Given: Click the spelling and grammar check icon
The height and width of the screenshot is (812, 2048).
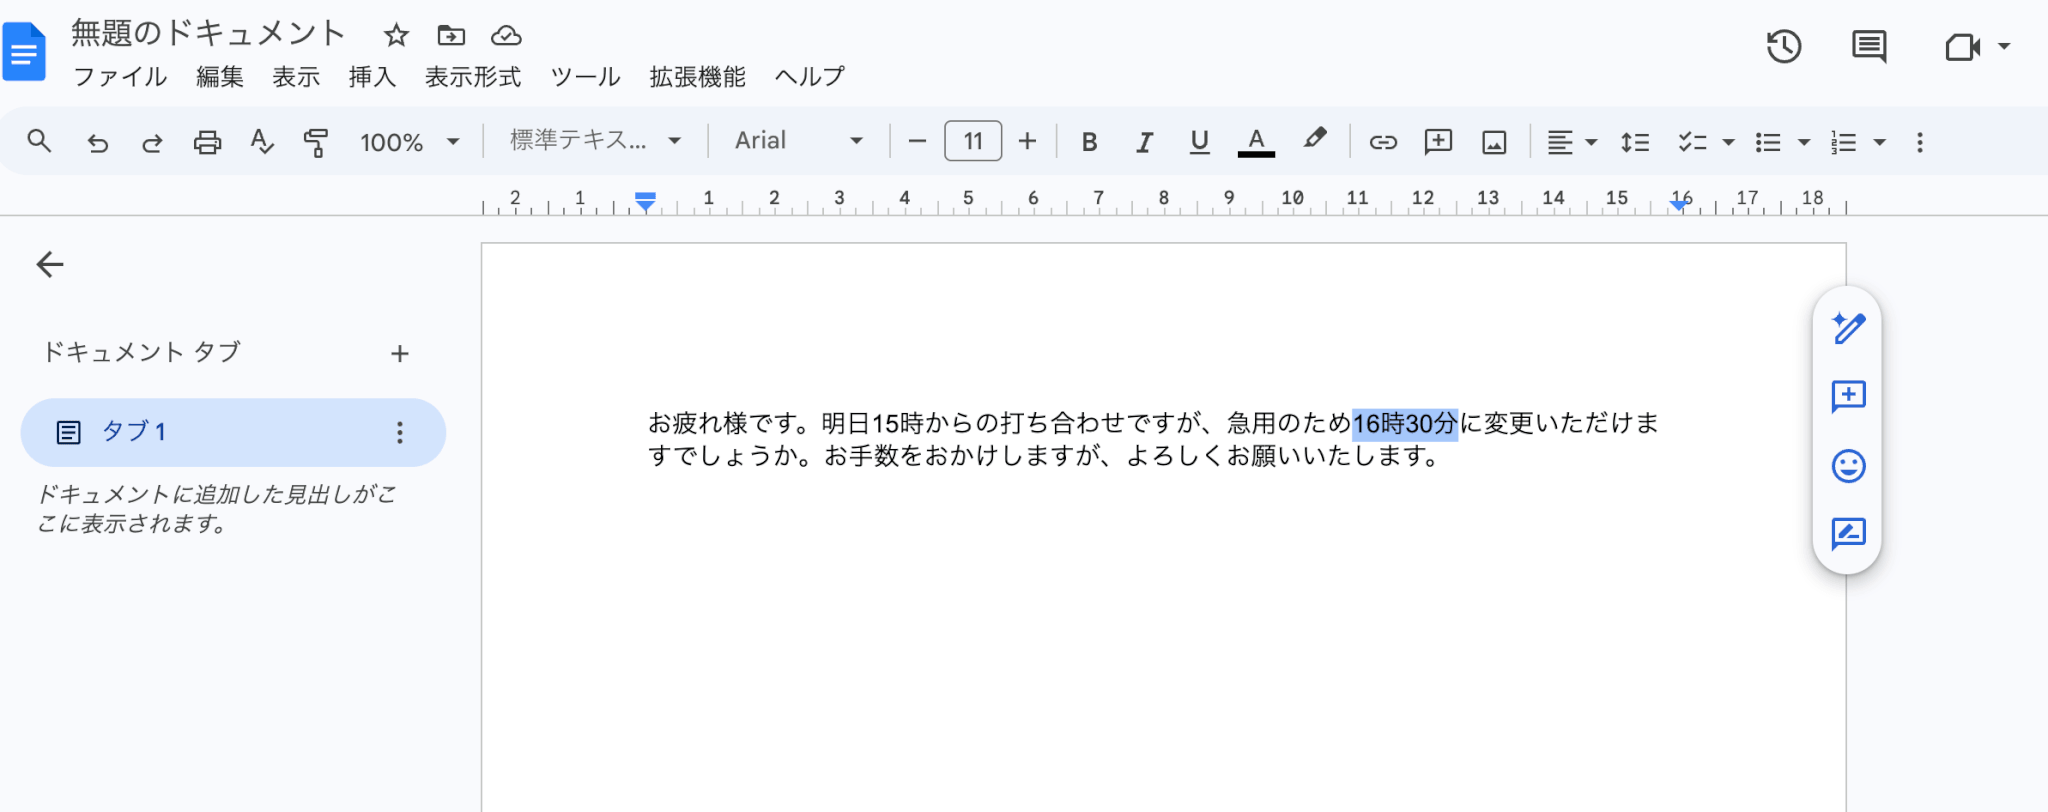Looking at the screenshot, I should point(262,142).
